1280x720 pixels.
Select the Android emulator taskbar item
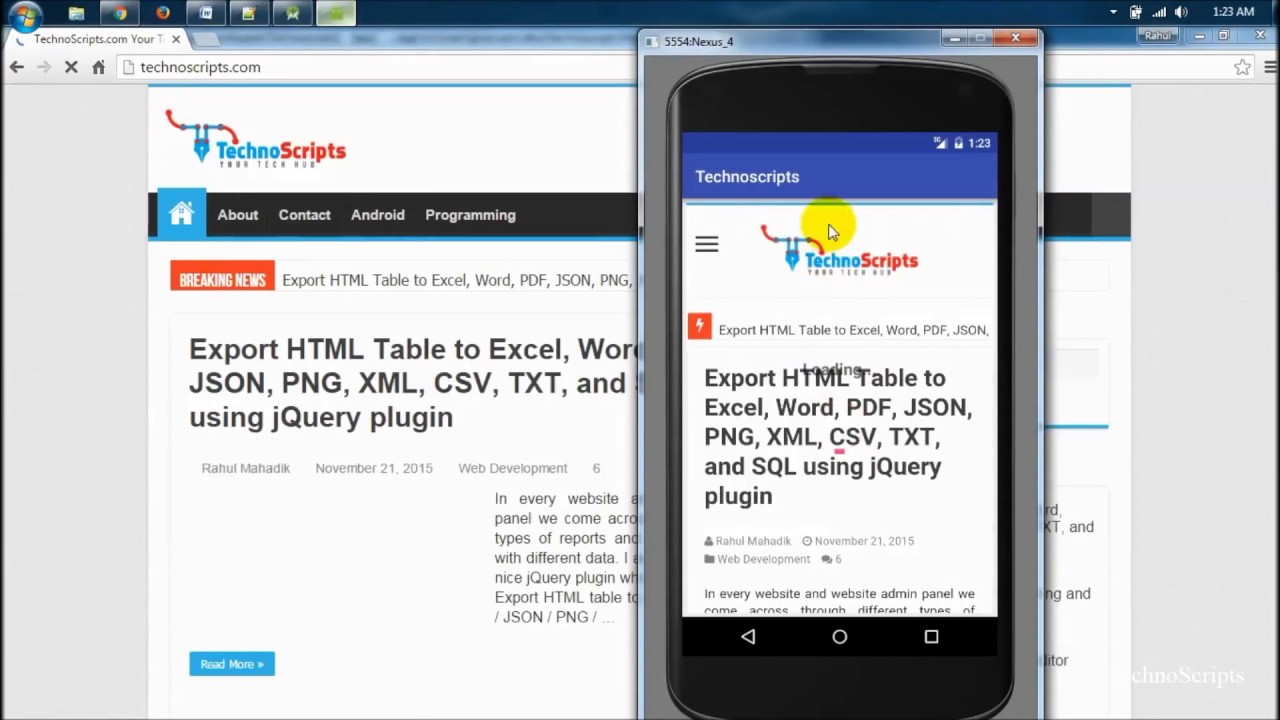(336, 13)
